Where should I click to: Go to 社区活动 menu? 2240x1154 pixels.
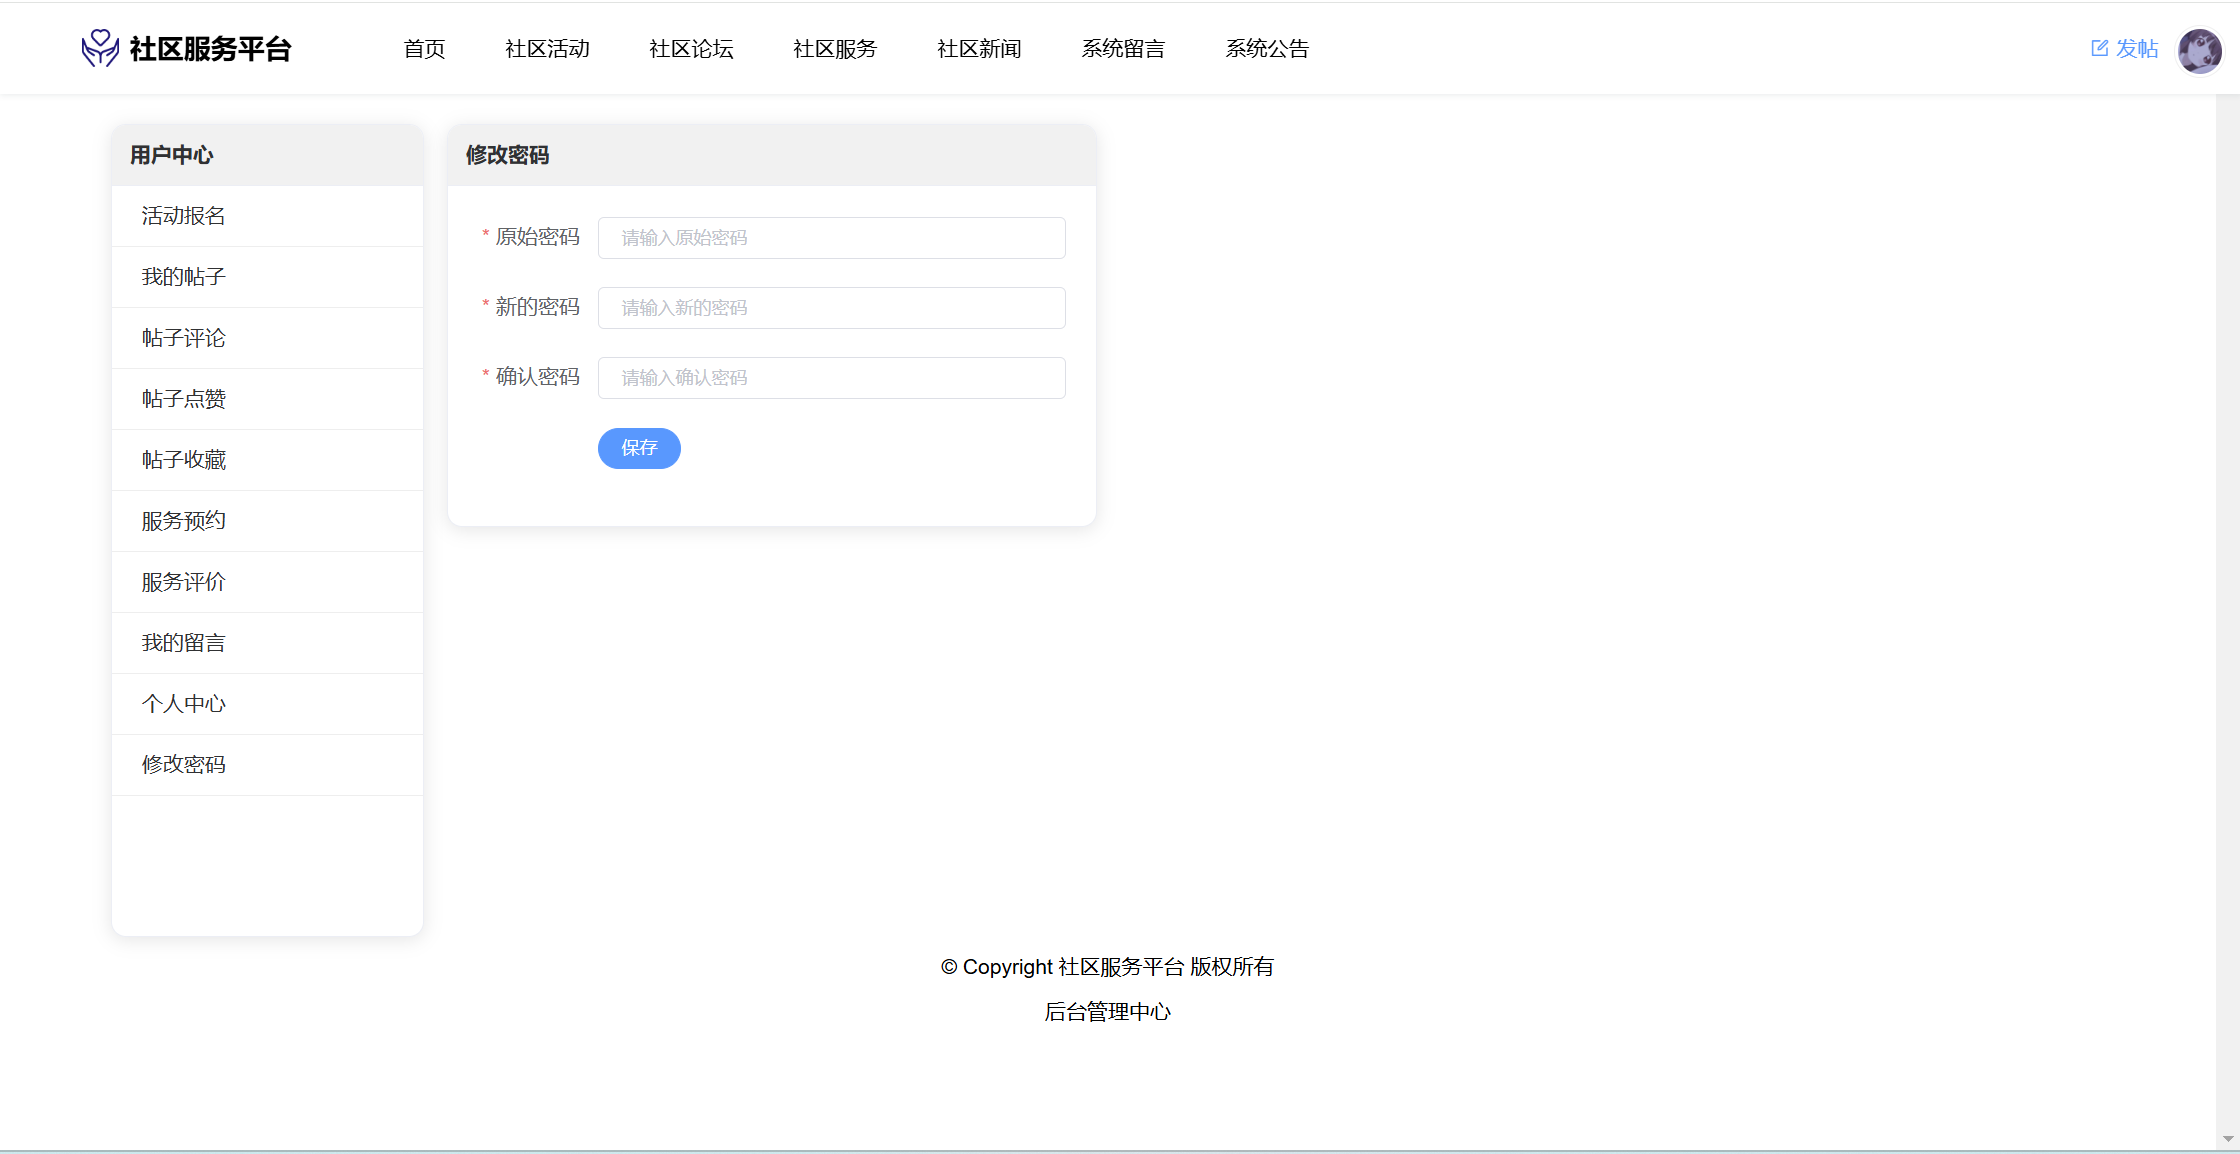point(547,49)
